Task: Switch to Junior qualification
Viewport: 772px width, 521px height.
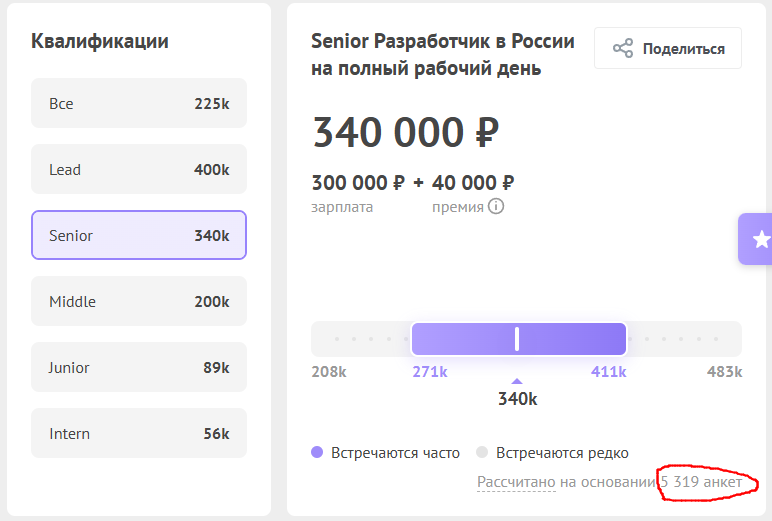Action: click(139, 368)
